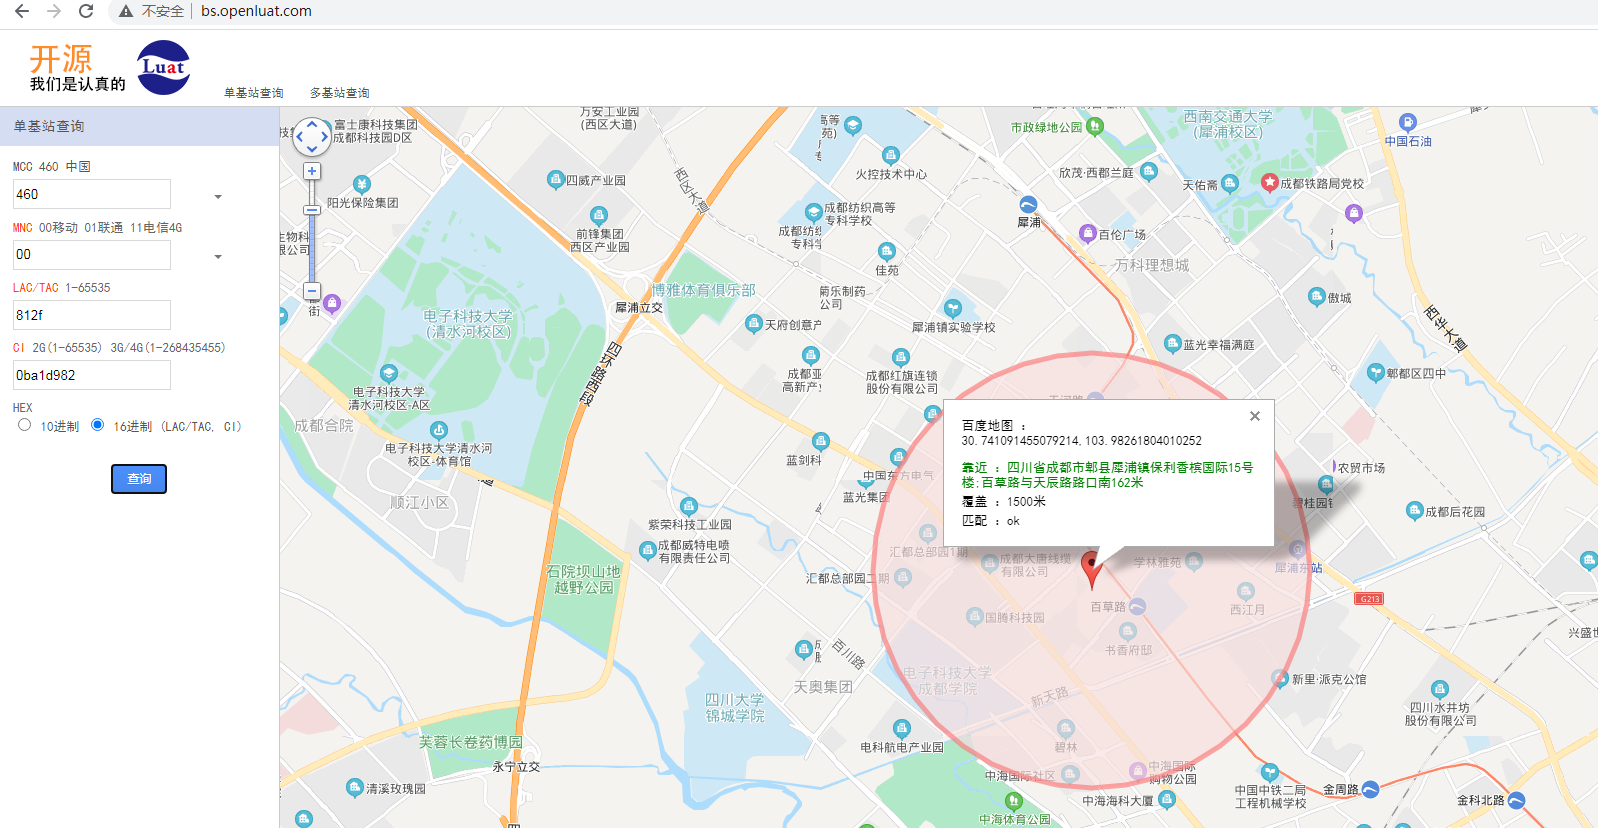This screenshot has width=1598, height=828.
Task: Click the 四川大学锦城学院 map label
Action: tap(735, 708)
